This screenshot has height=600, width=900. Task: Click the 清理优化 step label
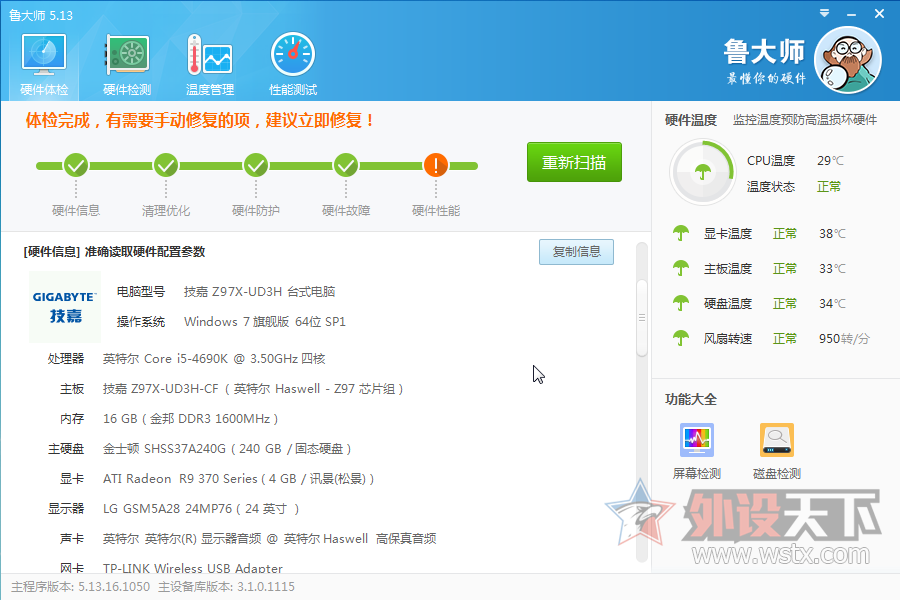point(166,211)
